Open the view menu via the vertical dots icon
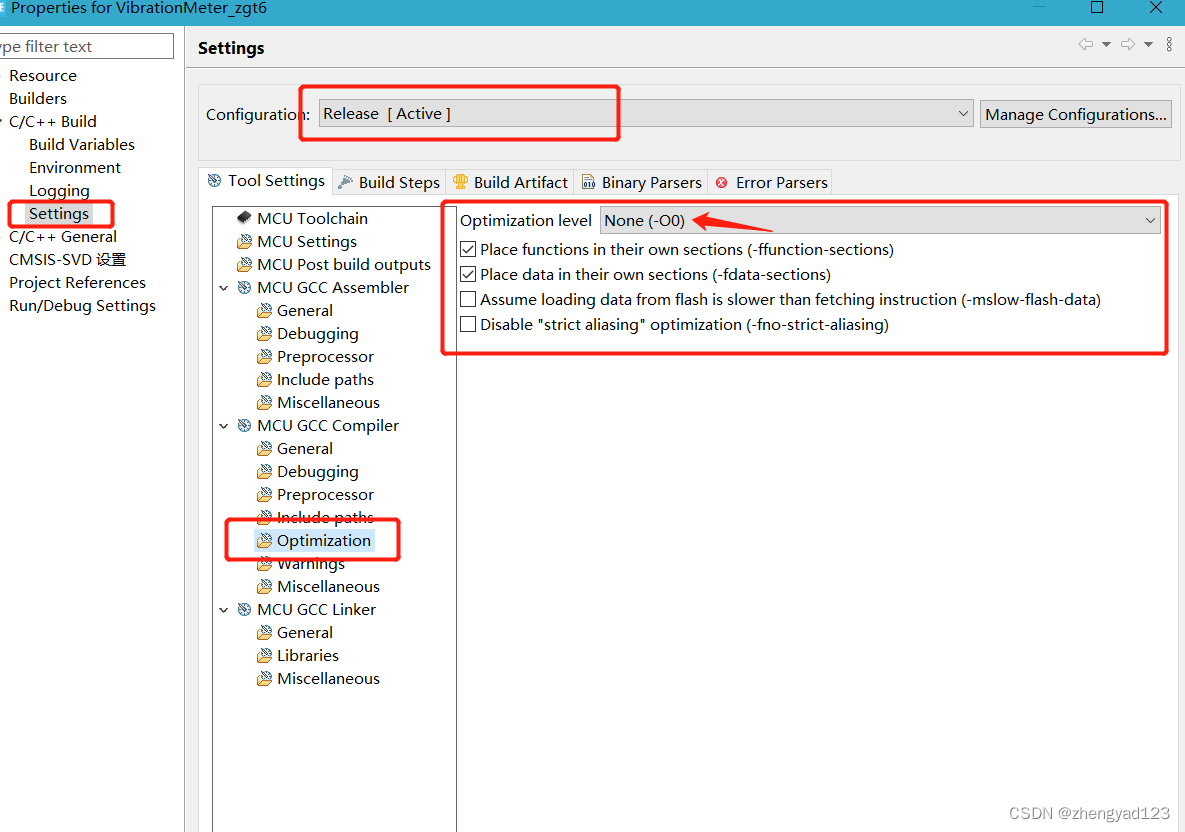 click(x=1168, y=44)
